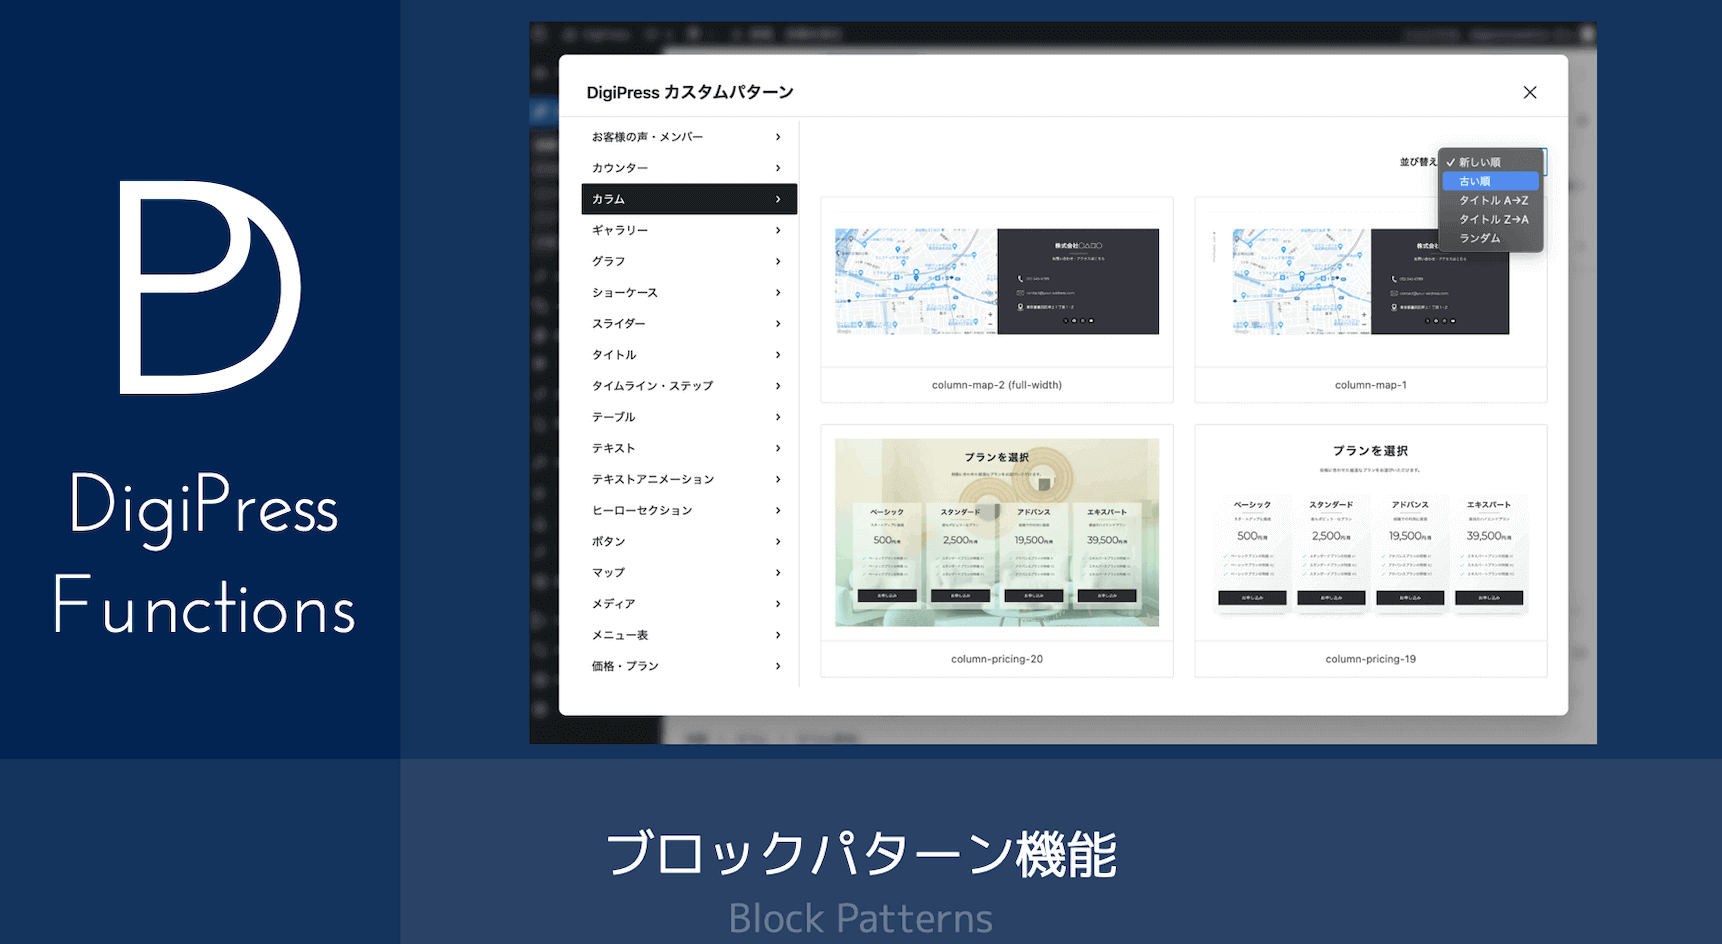The image size is (1722, 944).
Task: Select the カラム category
Action: coord(689,199)
